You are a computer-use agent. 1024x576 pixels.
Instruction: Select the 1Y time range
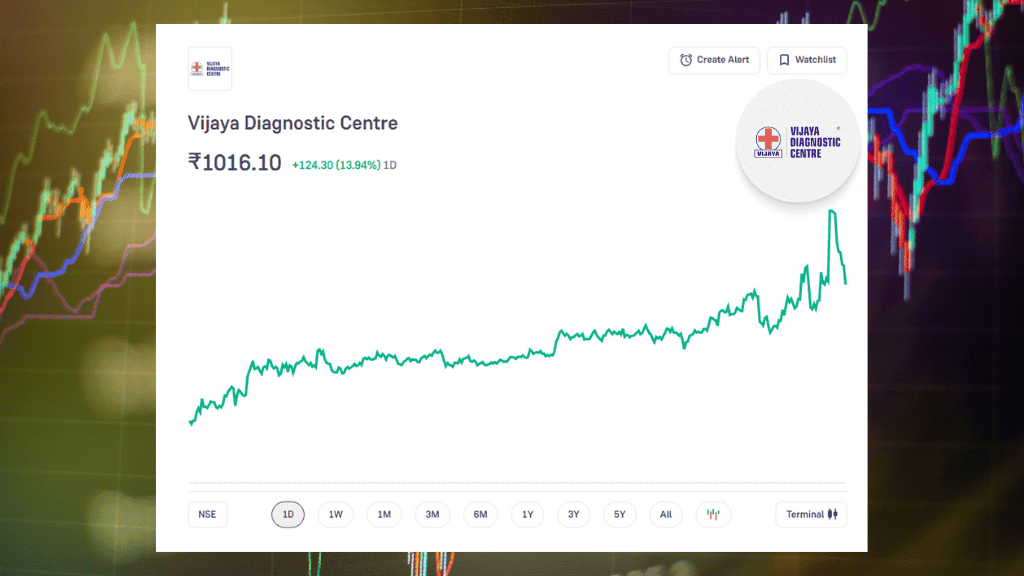[x=527, y=515]
